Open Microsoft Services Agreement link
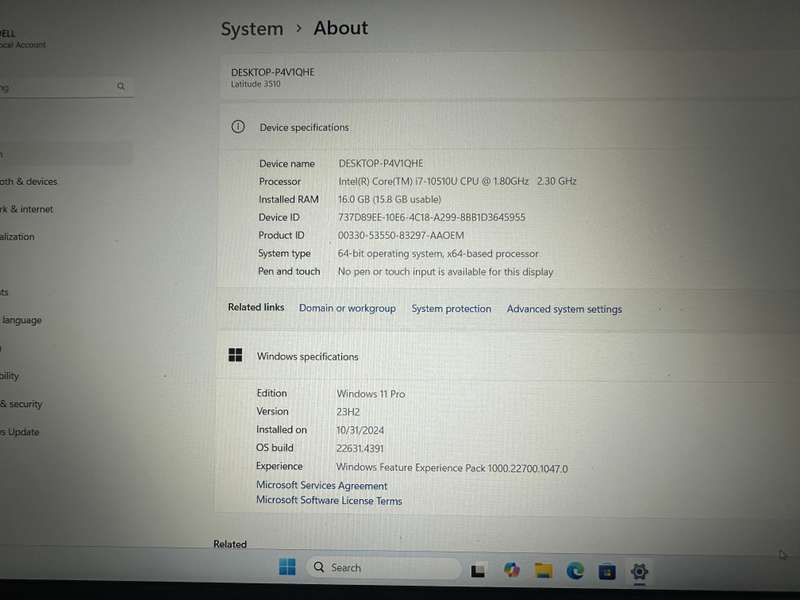This screenshot has height=600, width=800. coord(321,485)
